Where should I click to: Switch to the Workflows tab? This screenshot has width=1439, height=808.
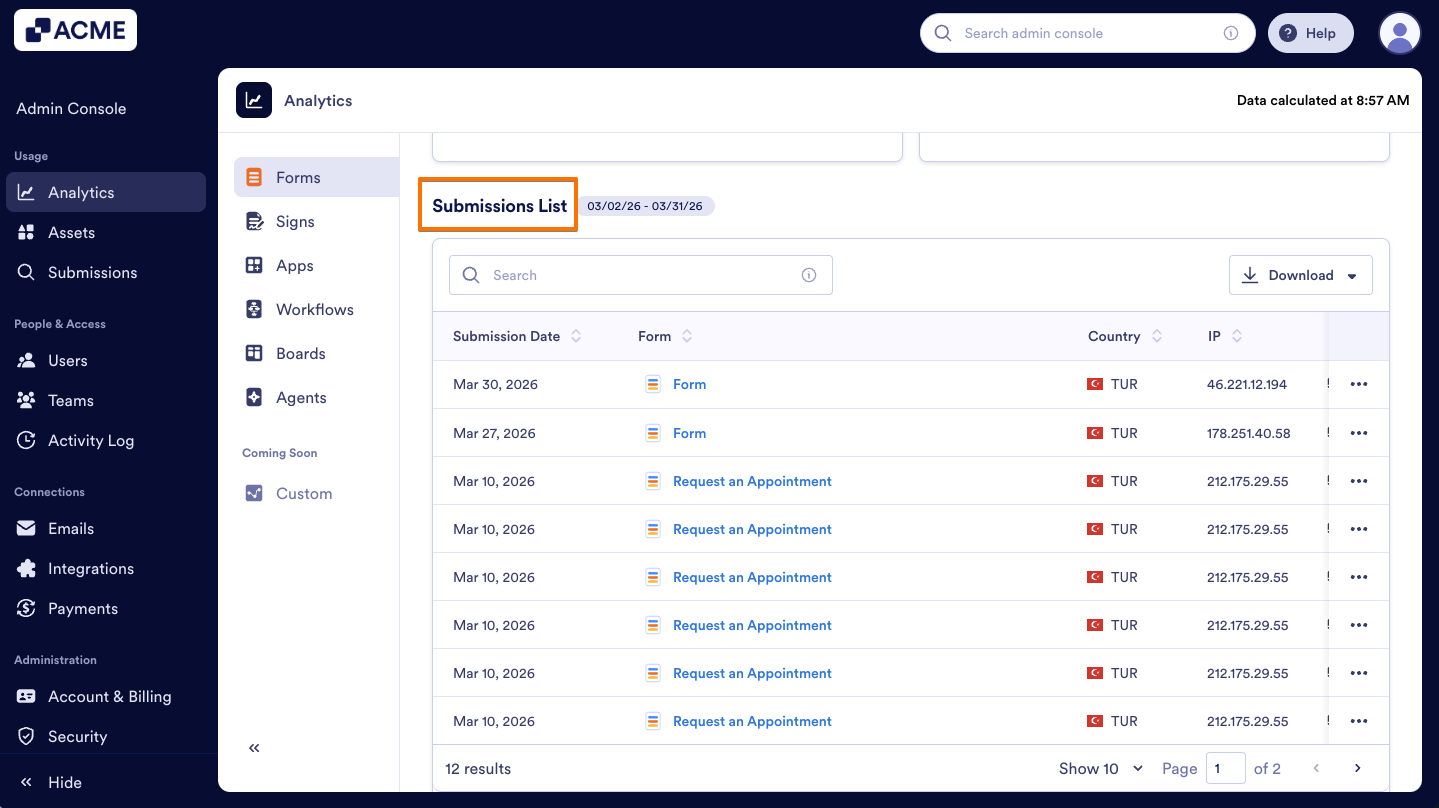click(313, 309)
